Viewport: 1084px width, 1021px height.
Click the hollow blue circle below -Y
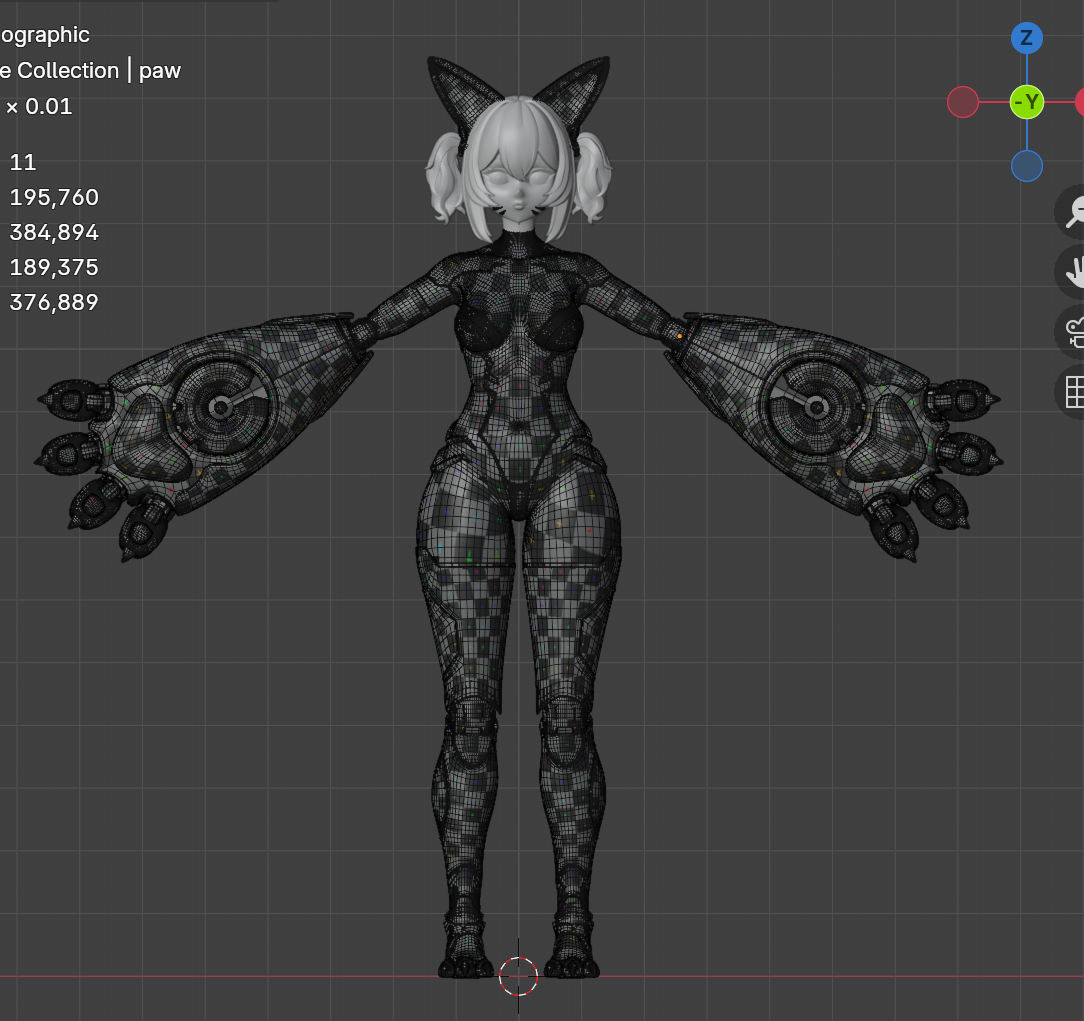1026,166
